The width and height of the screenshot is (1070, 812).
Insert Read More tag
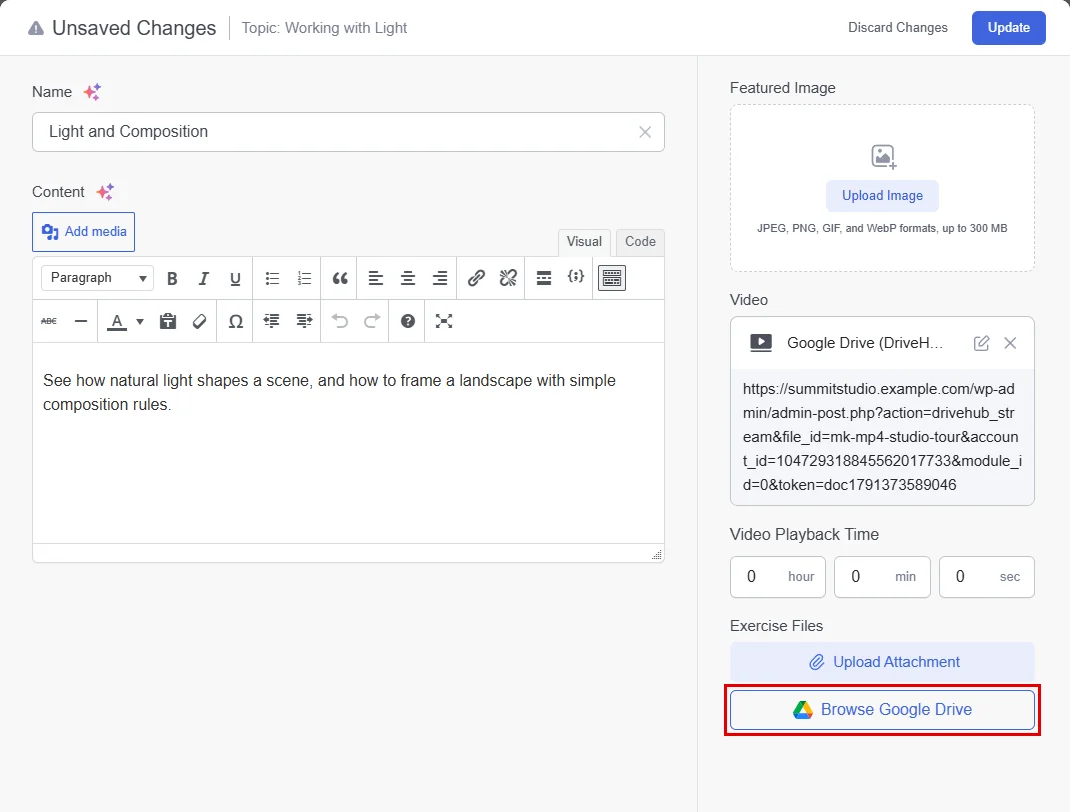pyautogui.click(x=544, y=278)
